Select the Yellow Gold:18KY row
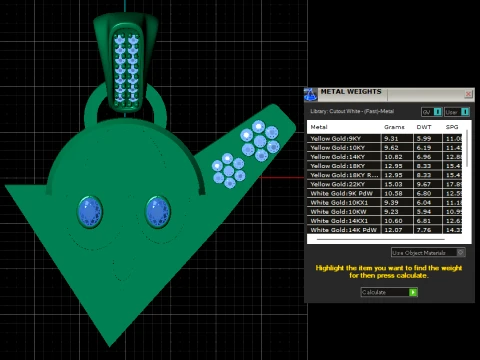Screen dimensions: 480x360 385,166
